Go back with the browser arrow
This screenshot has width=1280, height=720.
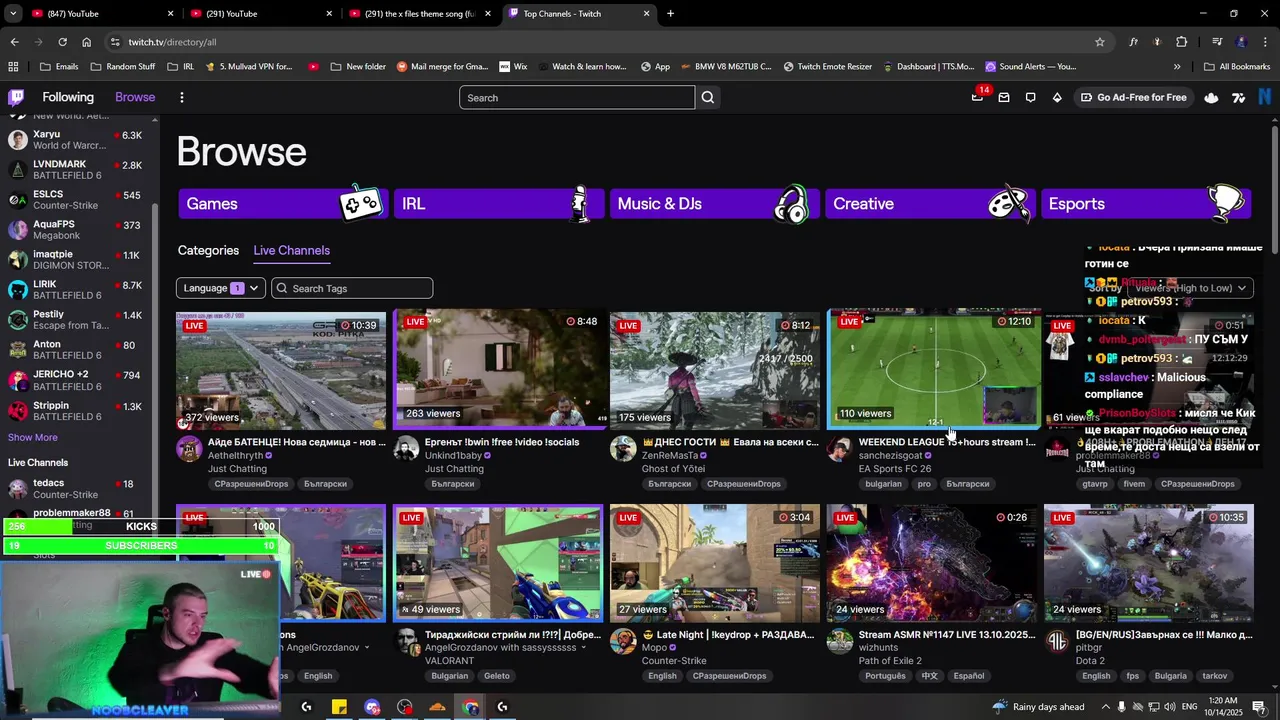point(14,42)
